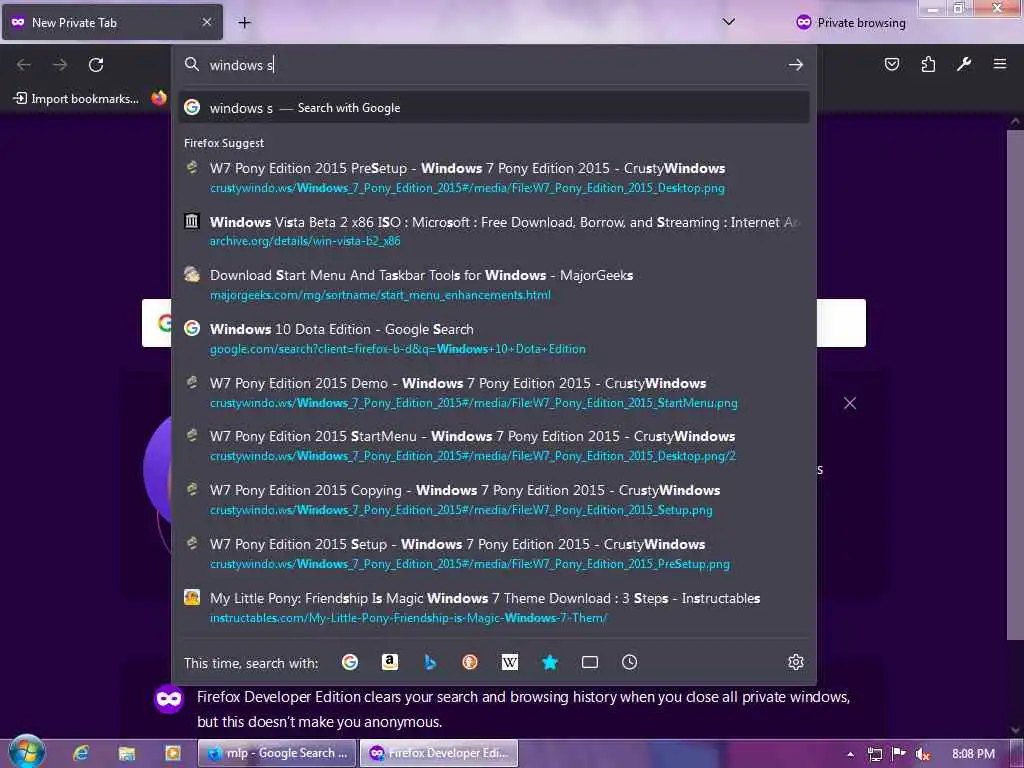Open the 8:08 PM system clock
Viewport: 1024px width, 768px height.
[973, 754]
